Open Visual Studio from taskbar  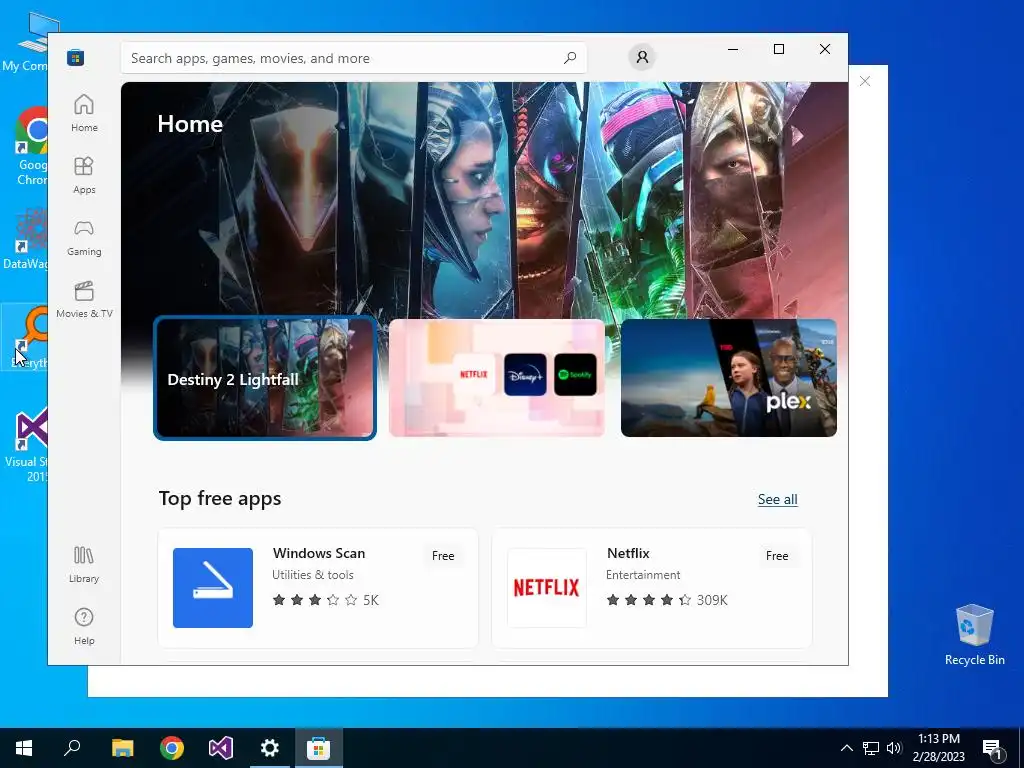[221, 748]
